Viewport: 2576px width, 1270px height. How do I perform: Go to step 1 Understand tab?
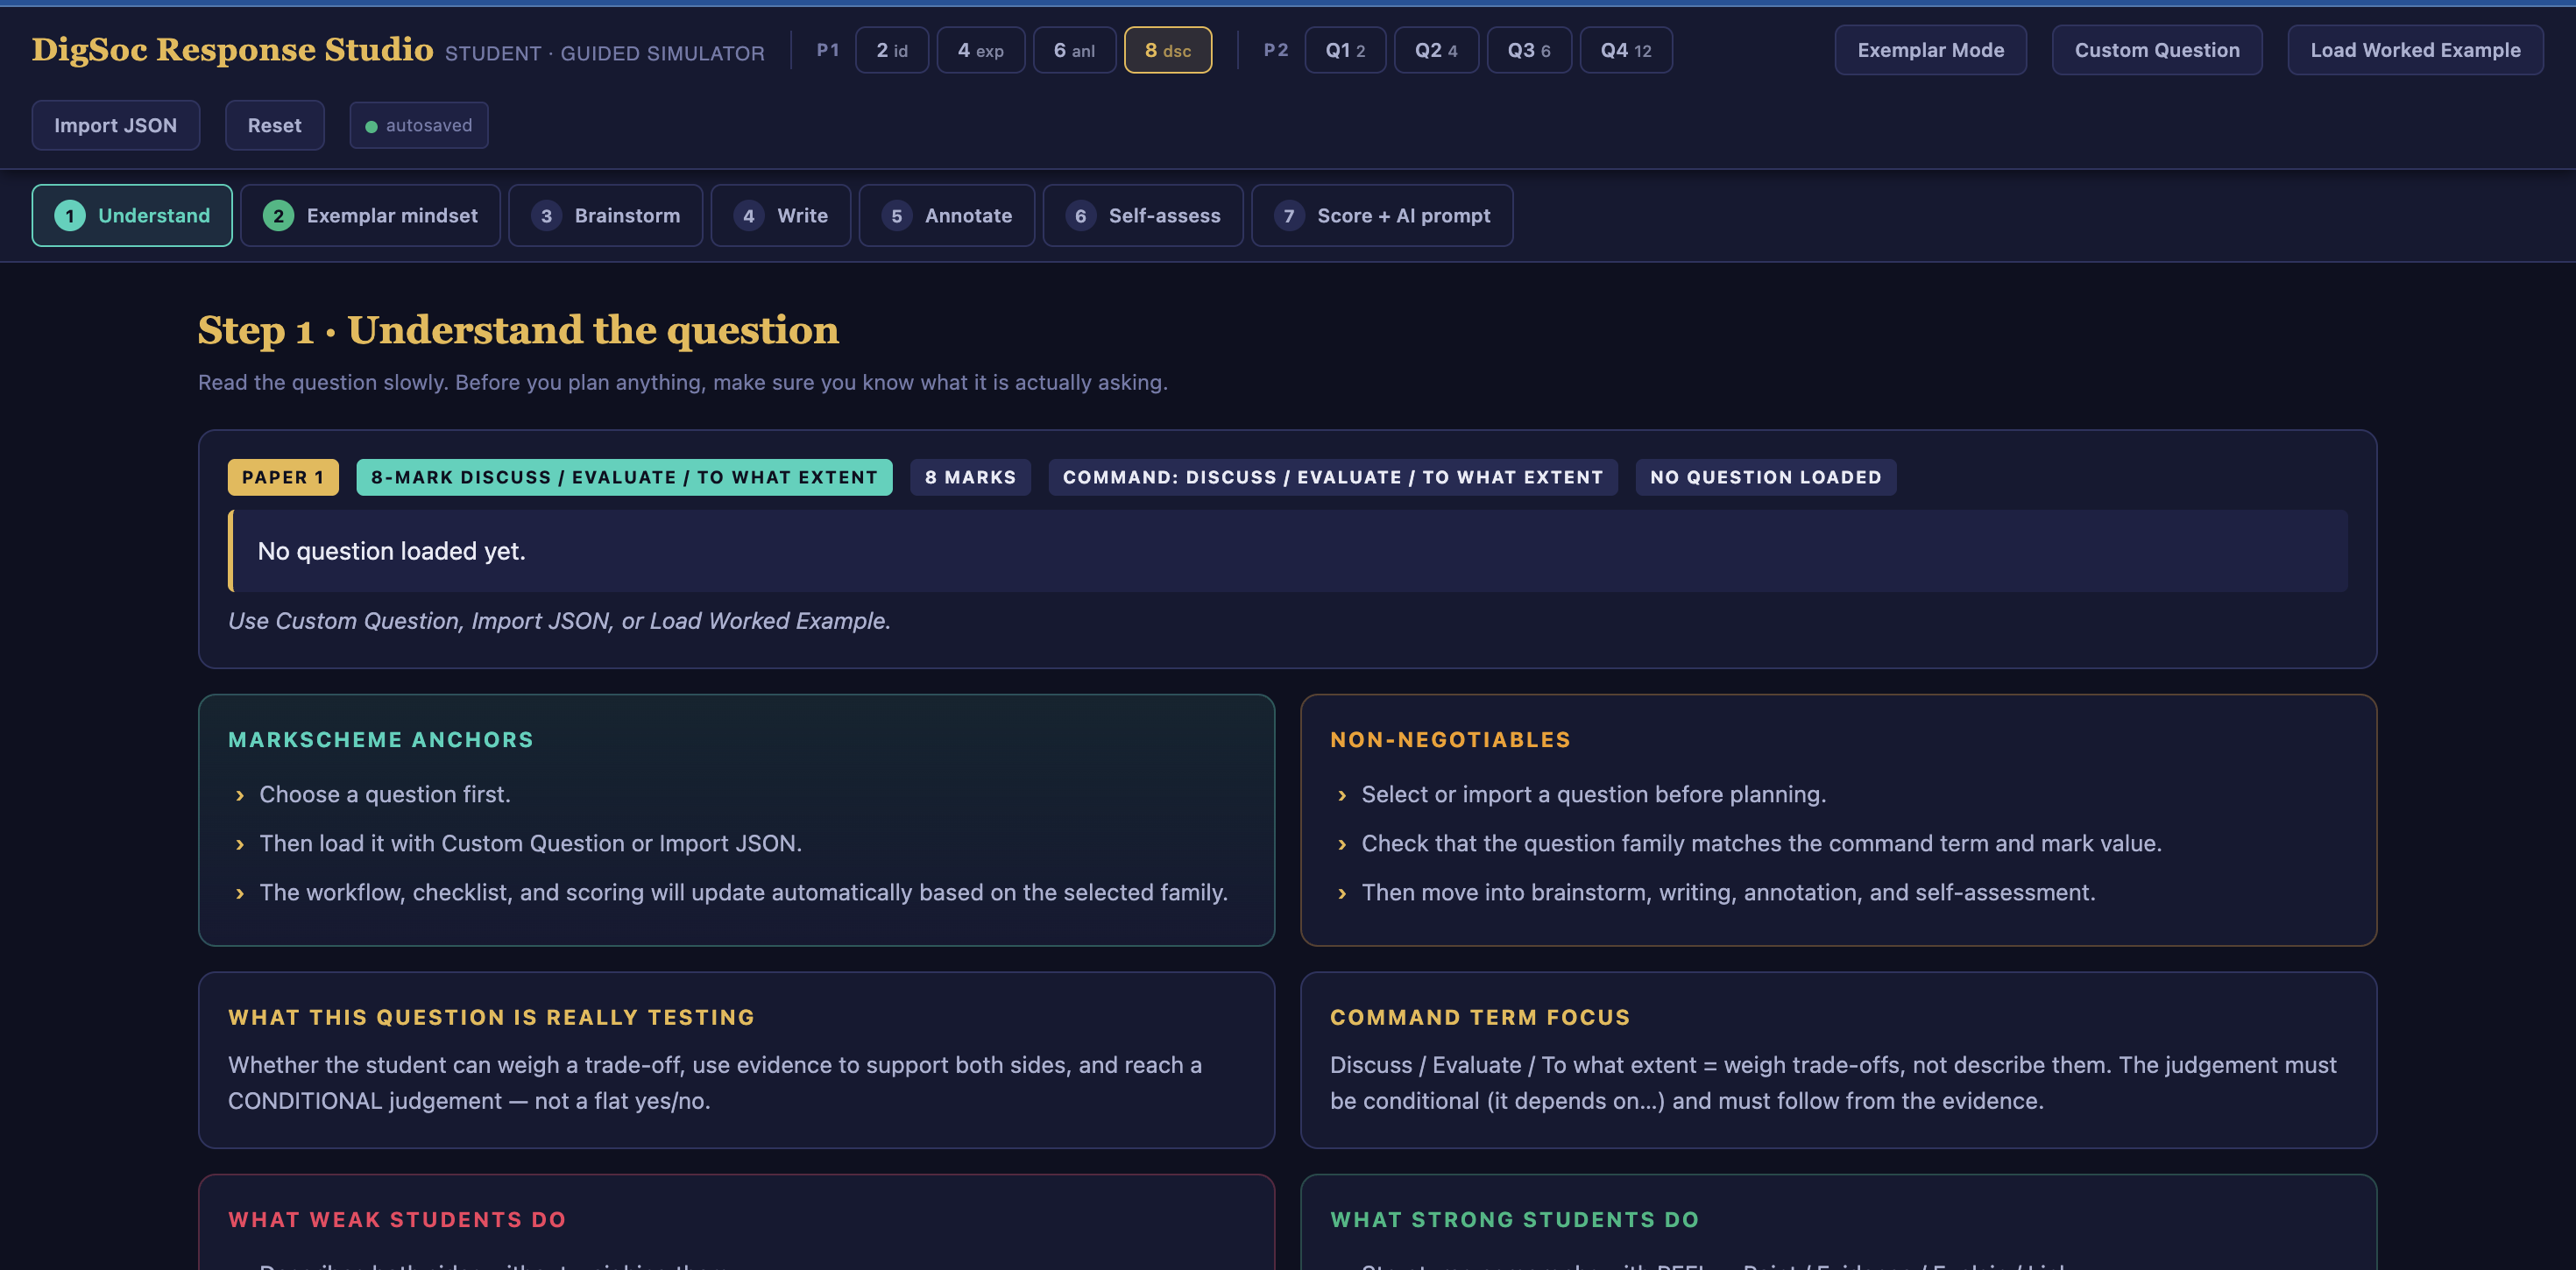coord(132,215)
